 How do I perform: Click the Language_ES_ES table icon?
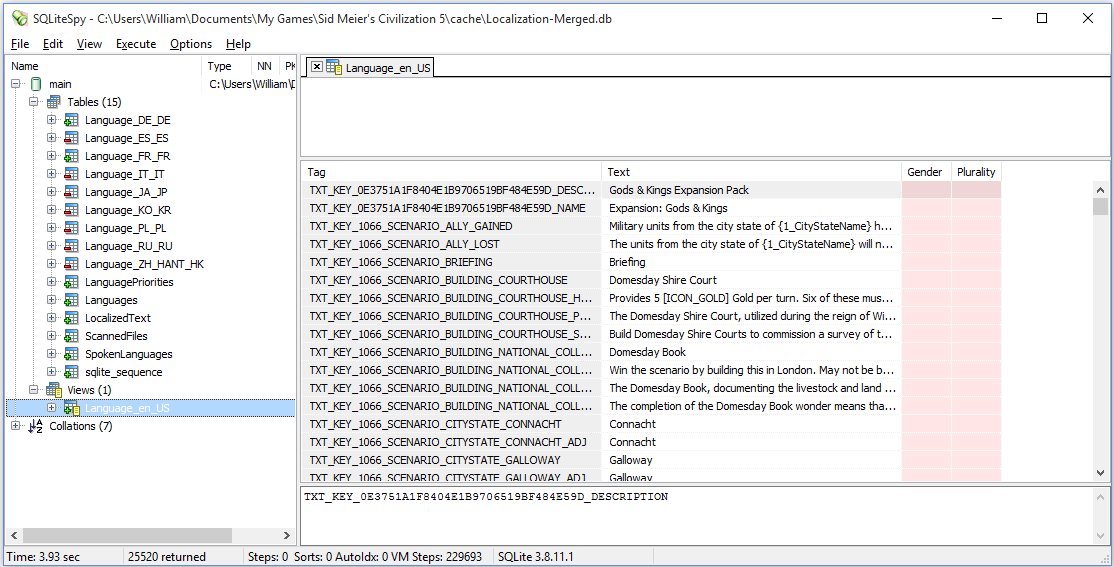tap(71, 138)
